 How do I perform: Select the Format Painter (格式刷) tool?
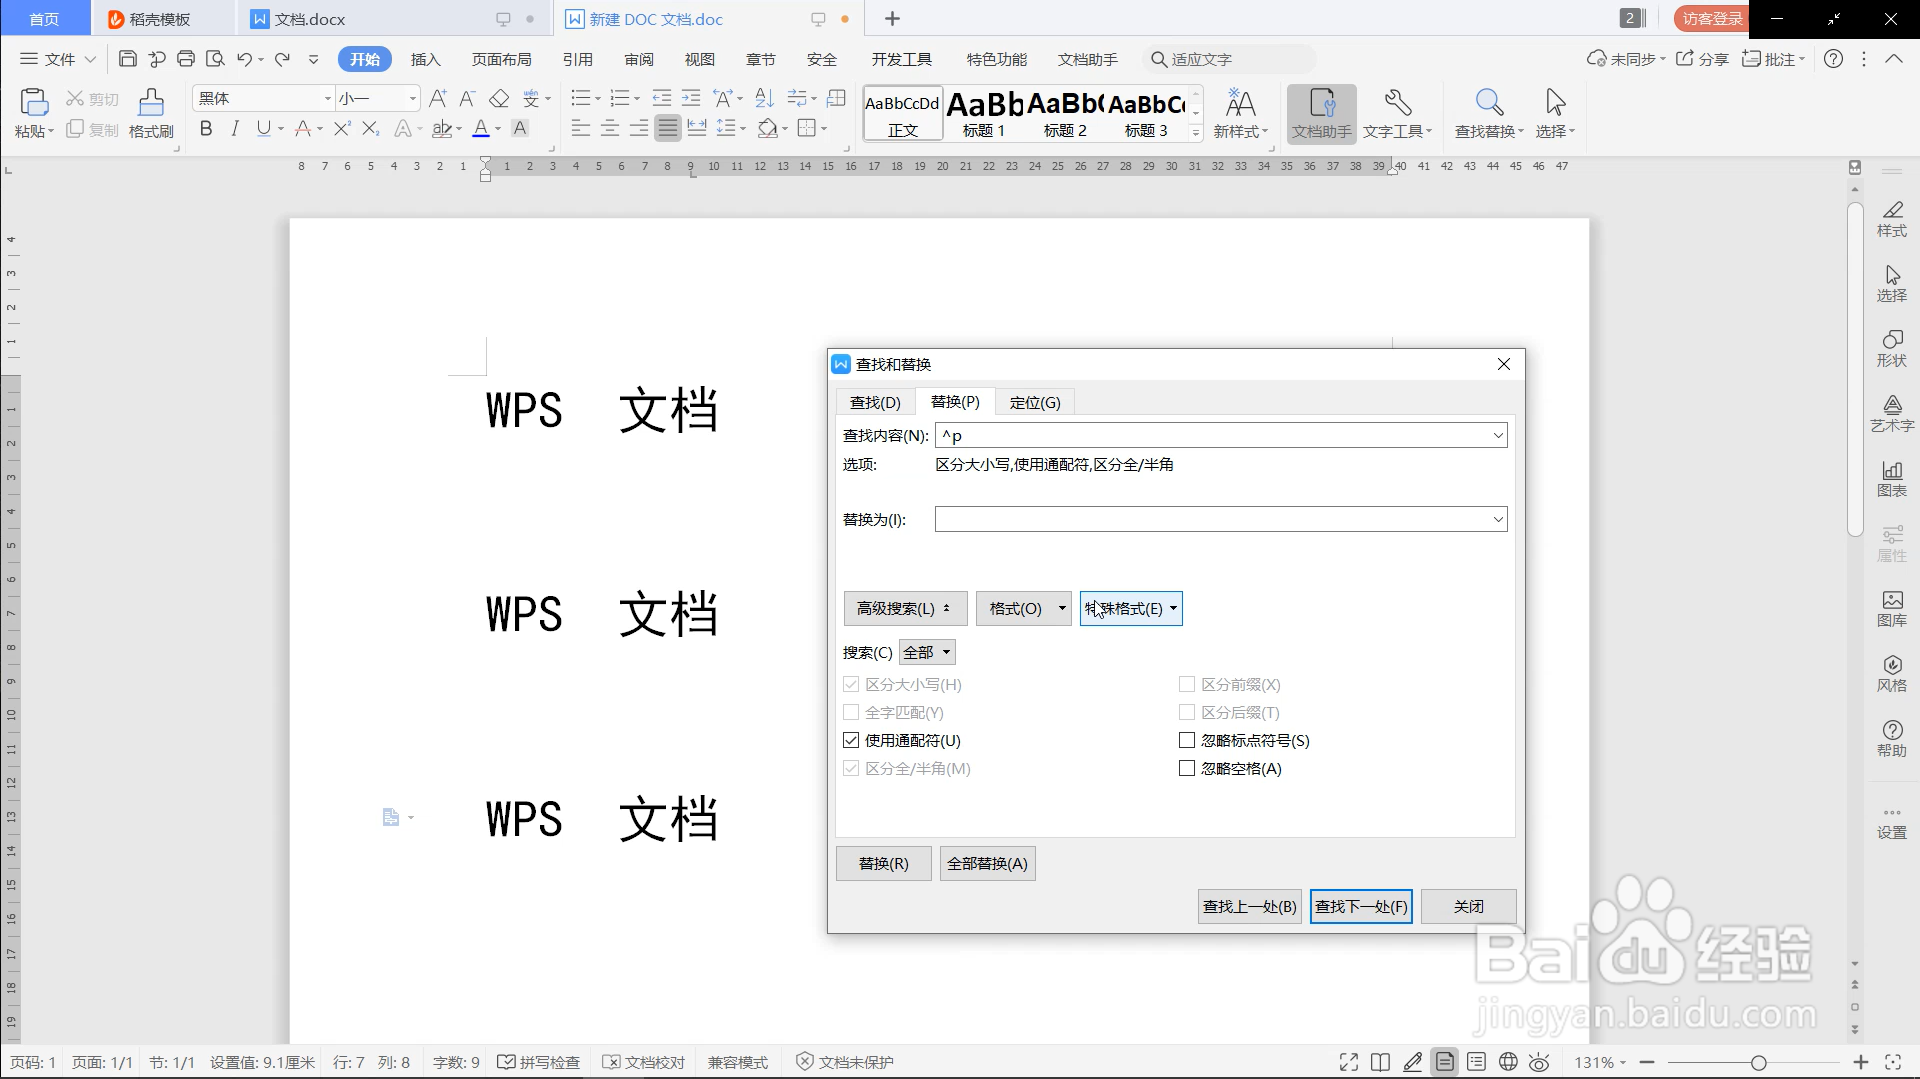(x=149, y=110)
